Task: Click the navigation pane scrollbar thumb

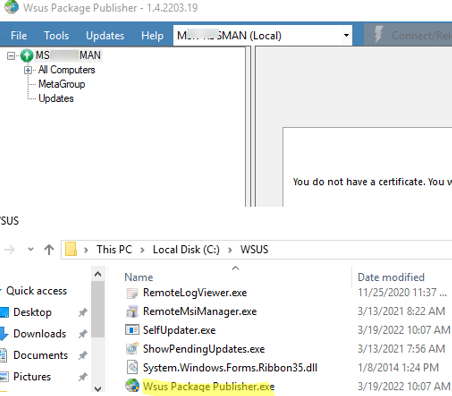Action: click(98, 309)
